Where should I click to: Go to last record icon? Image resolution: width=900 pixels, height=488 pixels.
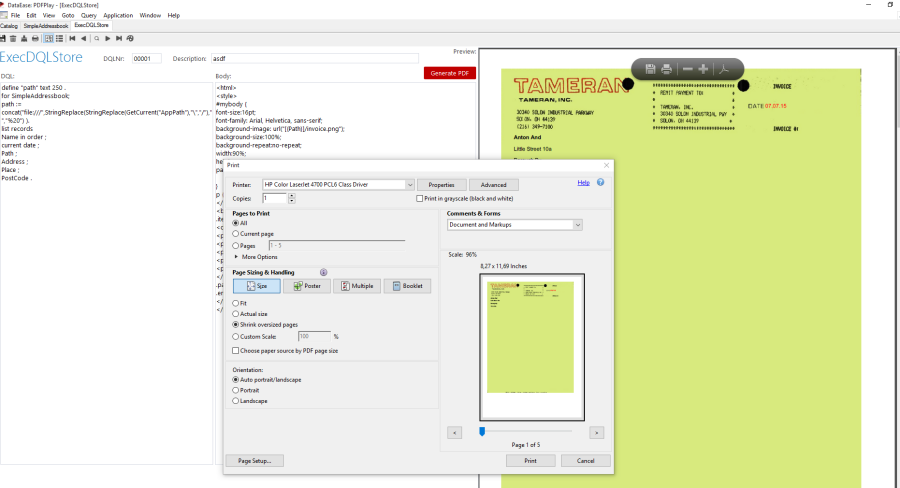pyautogui.click(x=119, y=38)
